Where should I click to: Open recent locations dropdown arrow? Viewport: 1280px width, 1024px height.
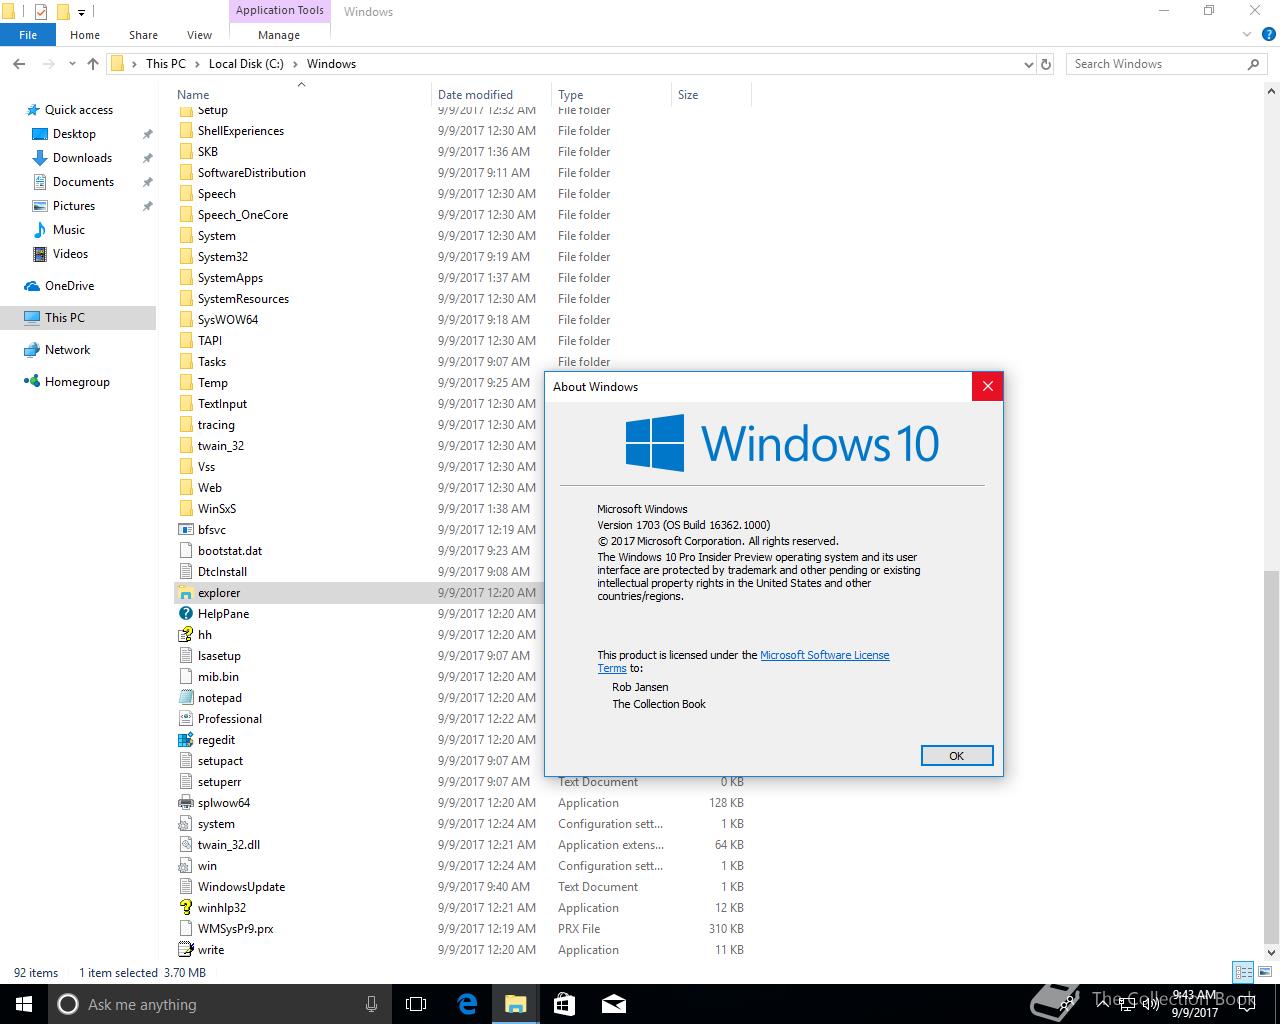(x=73, y=64)
